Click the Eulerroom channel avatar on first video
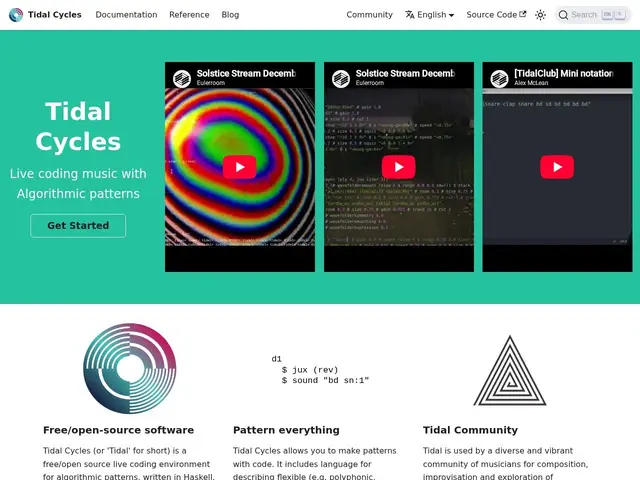 [182, 78]
